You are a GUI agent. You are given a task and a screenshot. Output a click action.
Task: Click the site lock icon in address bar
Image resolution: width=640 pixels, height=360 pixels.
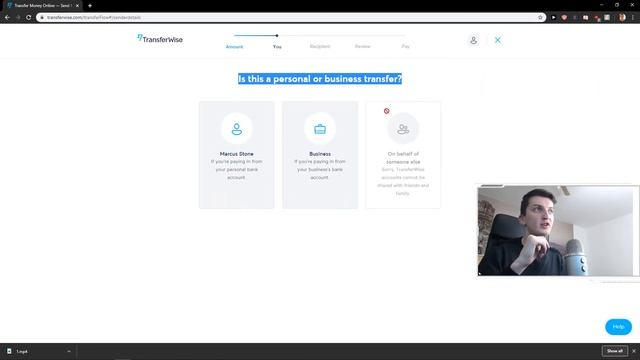tap(42, 18)
